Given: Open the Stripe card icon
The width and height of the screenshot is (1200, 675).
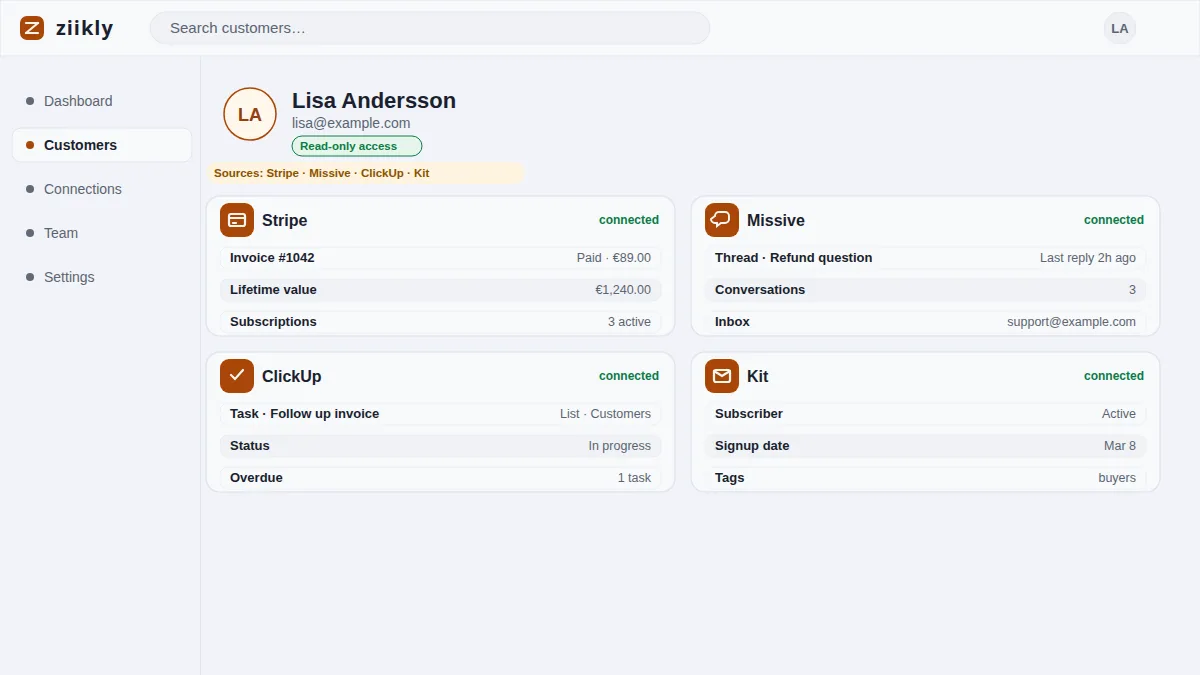Looking at the screenshot, I should tap(237, 220).
